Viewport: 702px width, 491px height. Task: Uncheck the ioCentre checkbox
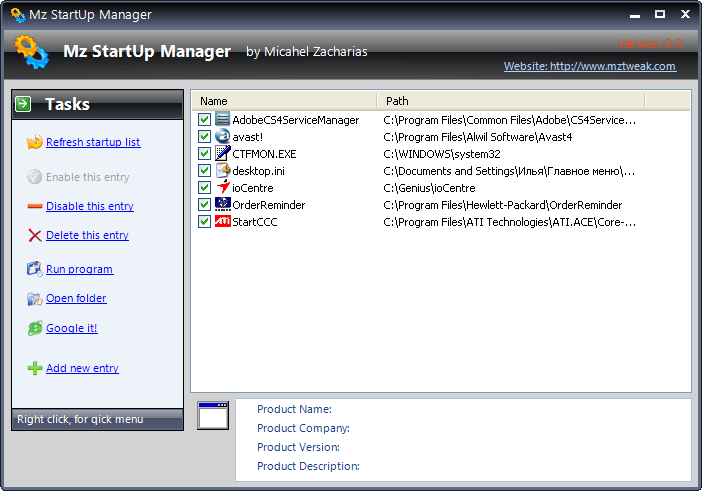(x=204, y=188)
